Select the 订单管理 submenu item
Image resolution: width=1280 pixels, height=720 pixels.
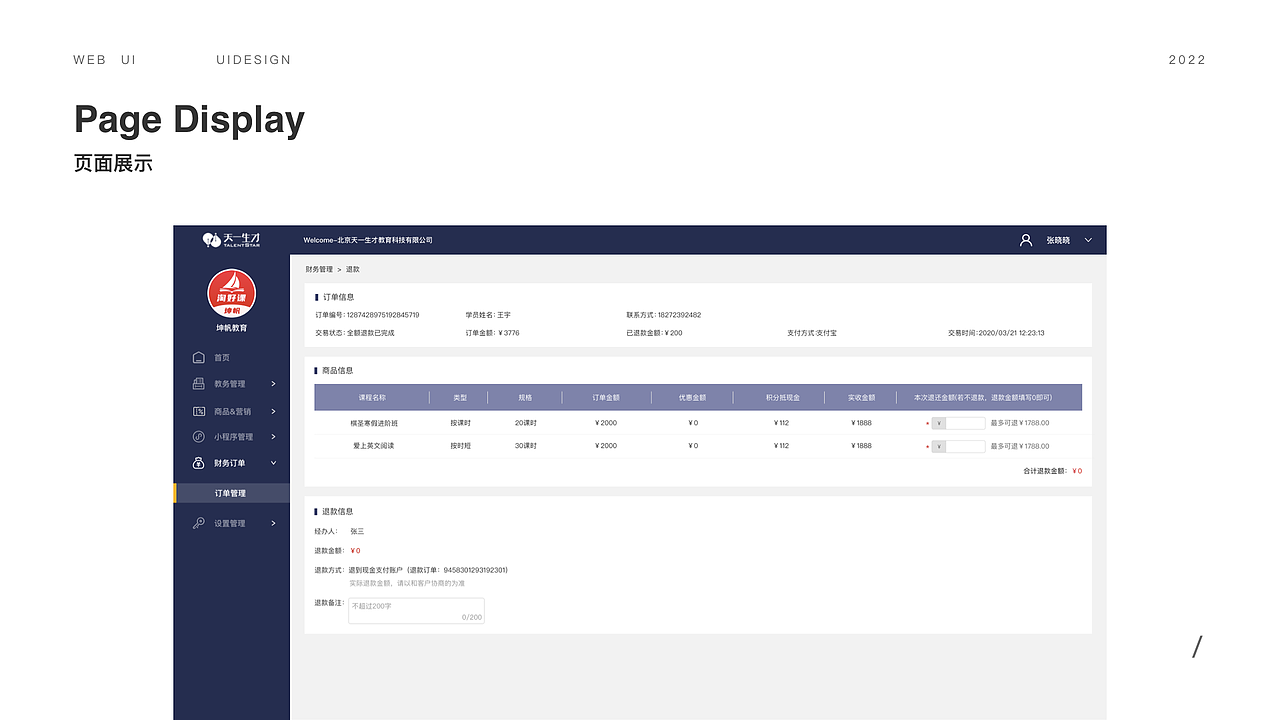pyautogui.click(x=232, y=493)
